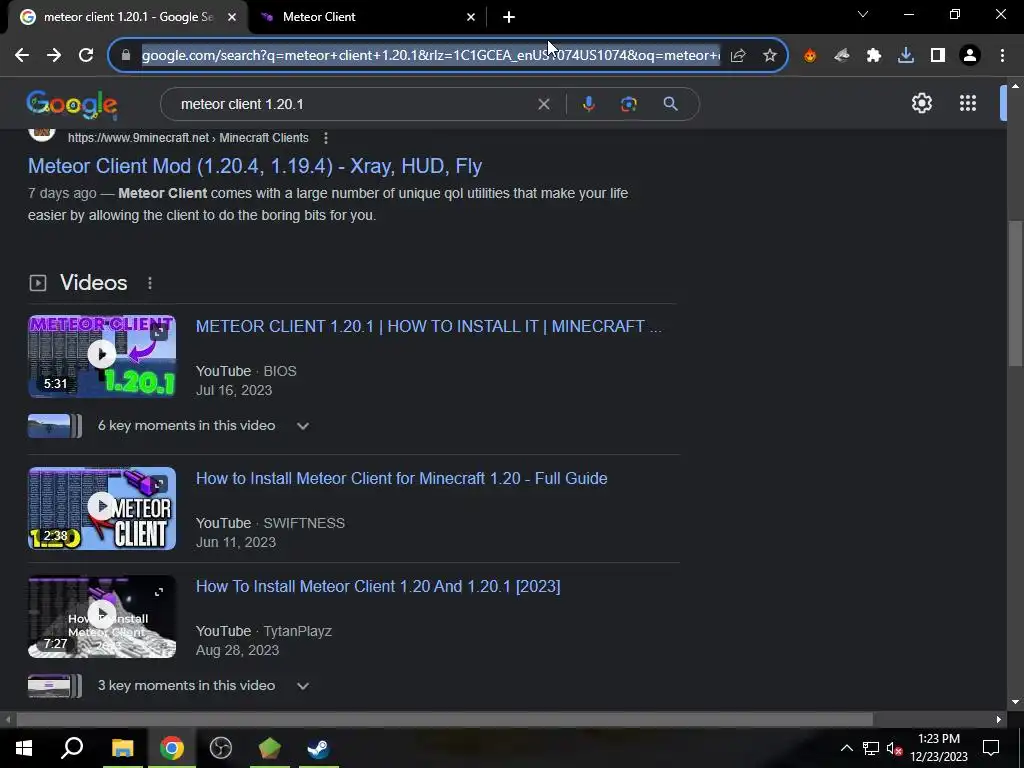Click the vertical page scrollbar
The image size is (1024, 768).
(1015, 294)
